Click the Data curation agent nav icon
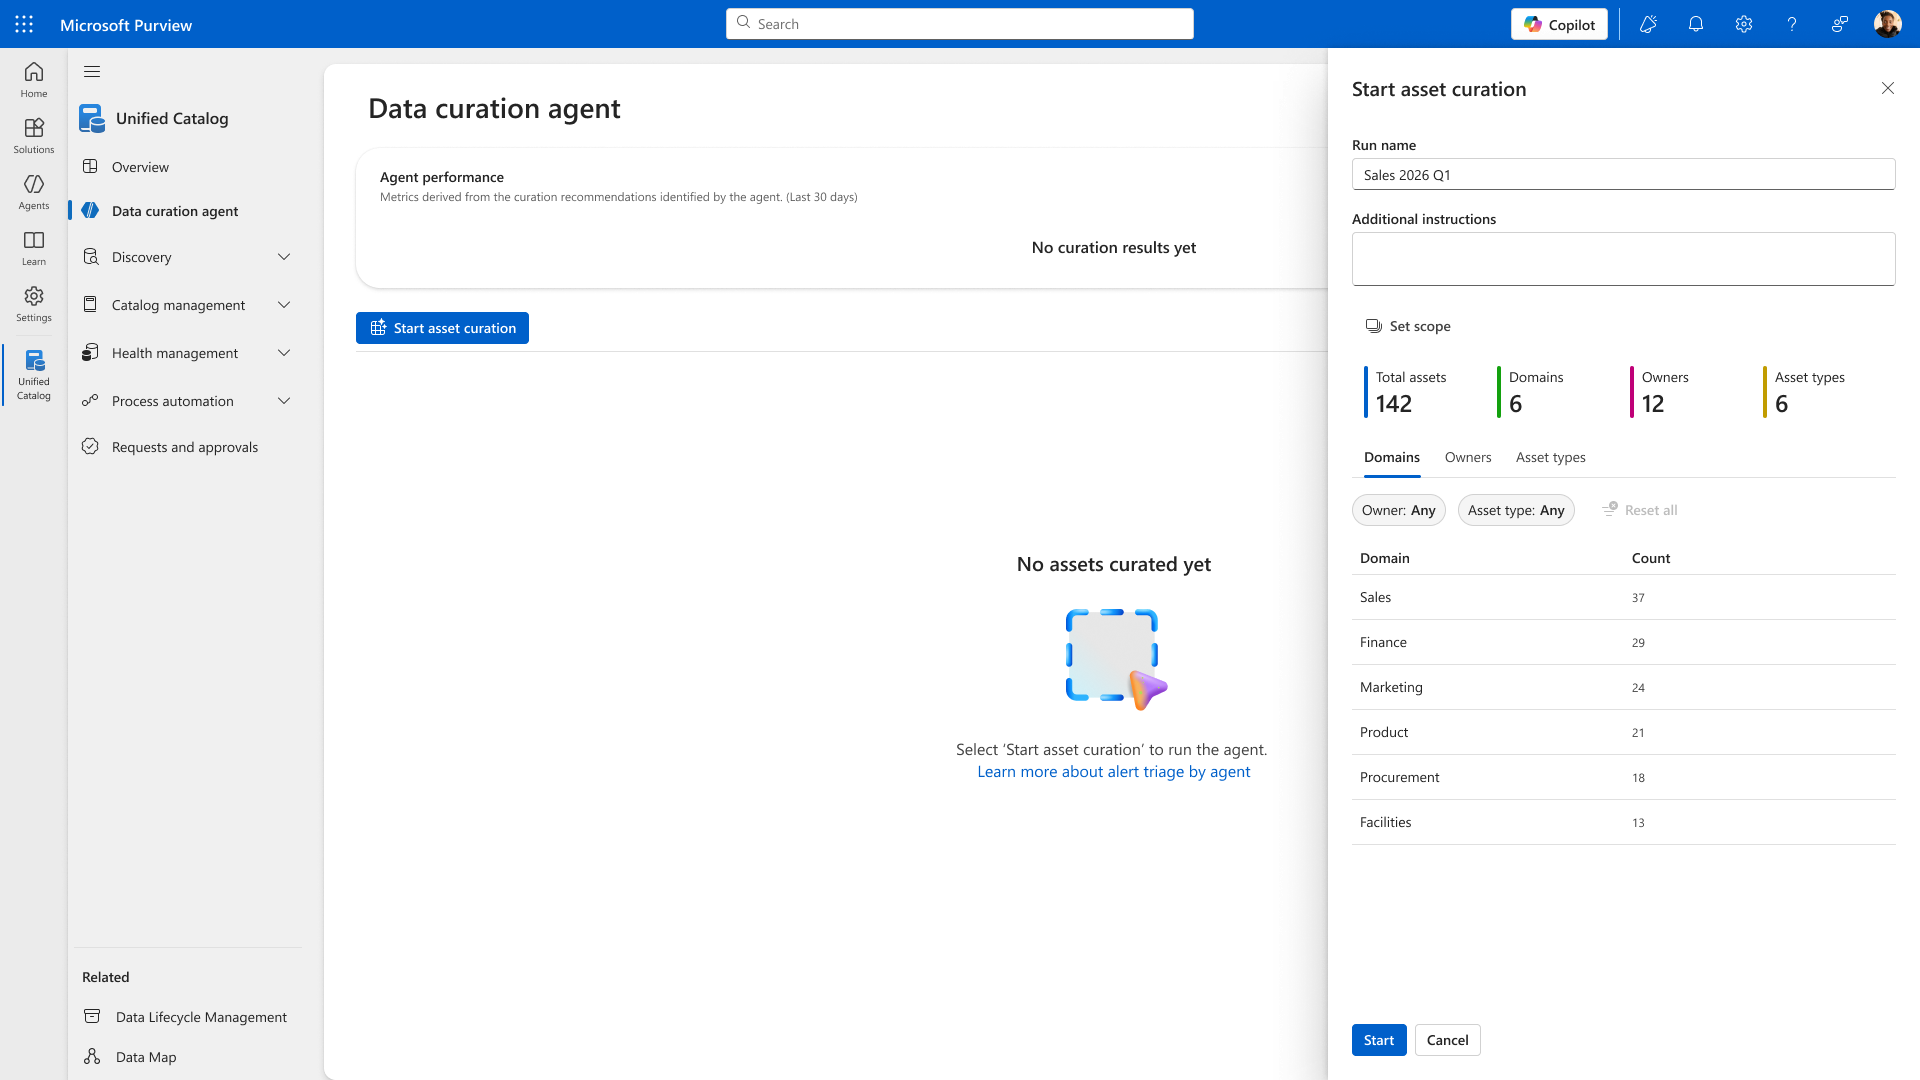The height and width of the screenshot is (1080, 1920). click(x=90, y=210)
